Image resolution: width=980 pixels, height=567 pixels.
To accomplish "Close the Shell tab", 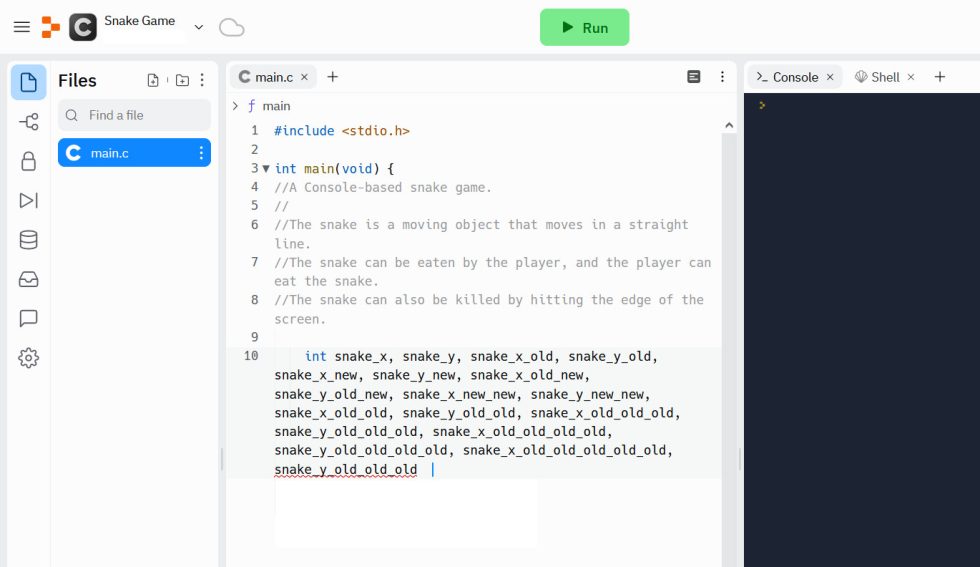I will (x=911, y=77).
